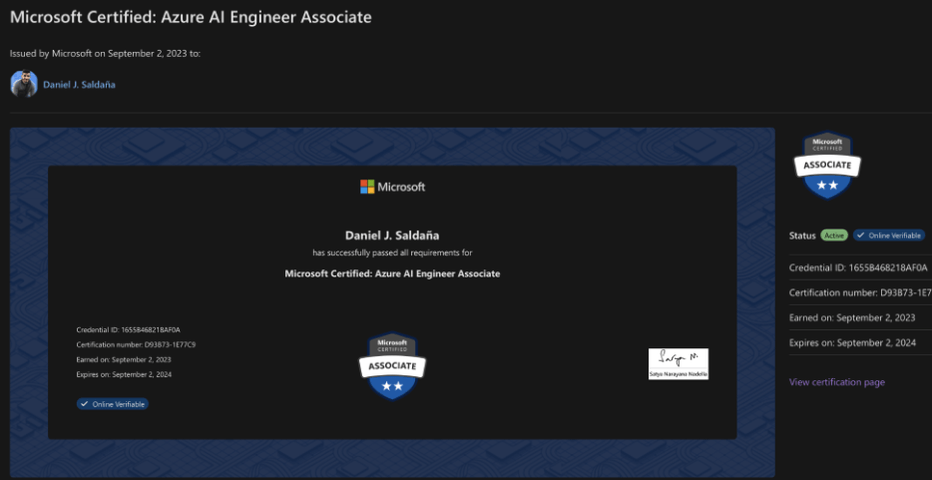Viewport: 932px width, 480px height.
Task: Click the green Active status label
Action: (834, 235)
